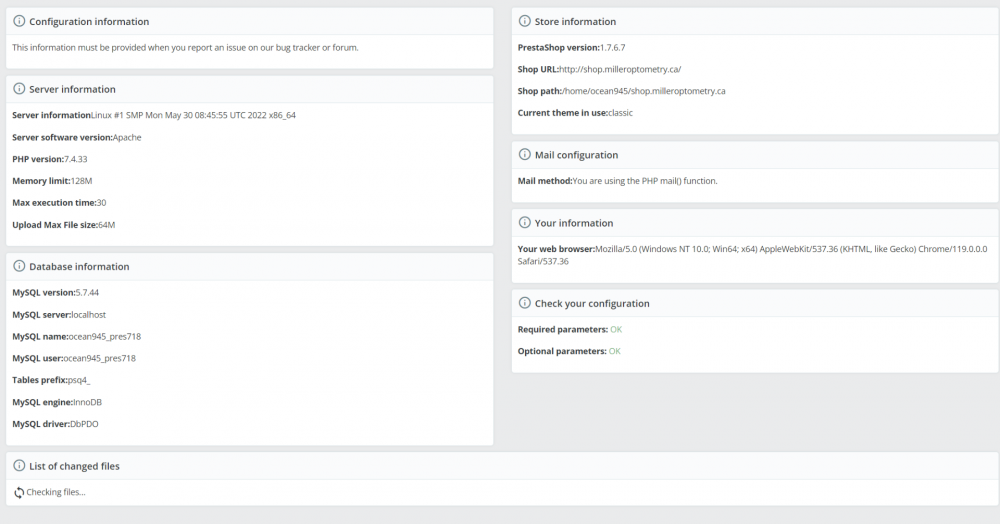Click the Configuration information info icon

(x=20, y=21)
